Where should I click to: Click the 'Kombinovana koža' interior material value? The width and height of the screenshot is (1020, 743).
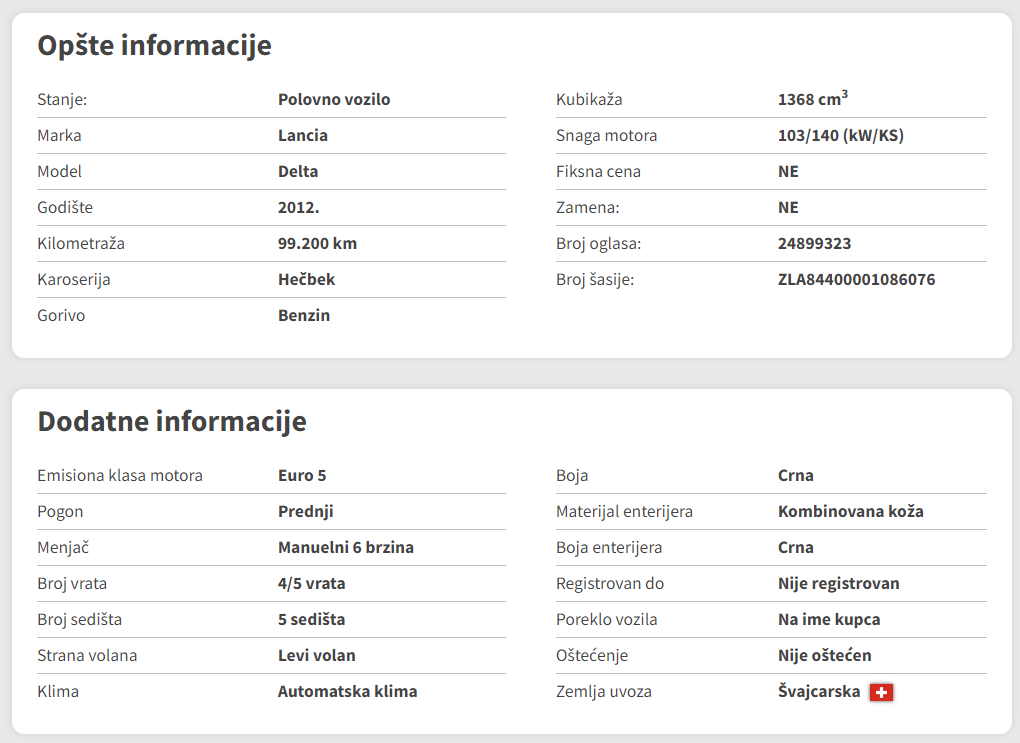(850, 511)
